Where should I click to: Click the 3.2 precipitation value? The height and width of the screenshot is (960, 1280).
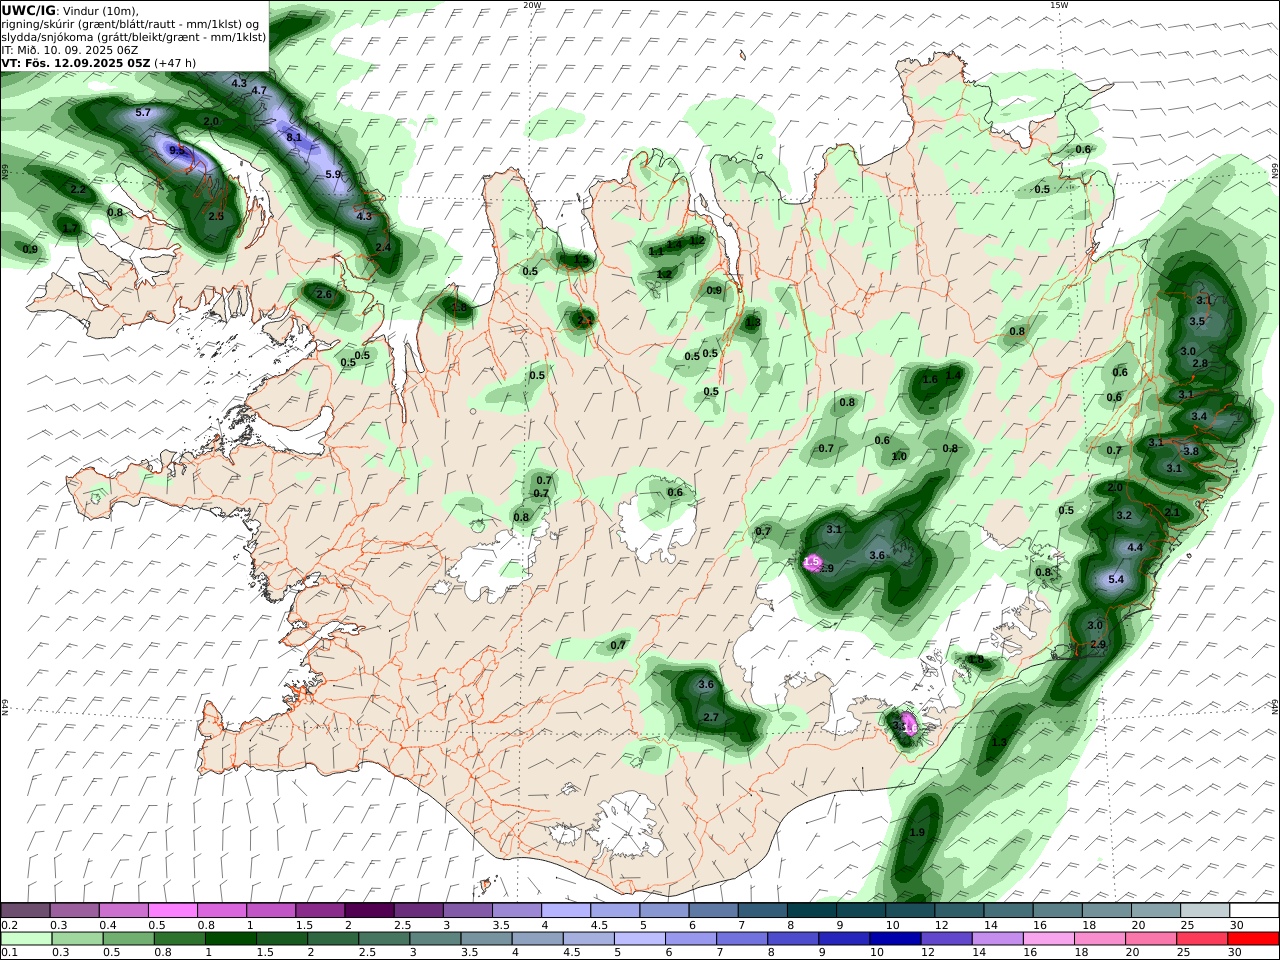click(x=1124, y=516)
